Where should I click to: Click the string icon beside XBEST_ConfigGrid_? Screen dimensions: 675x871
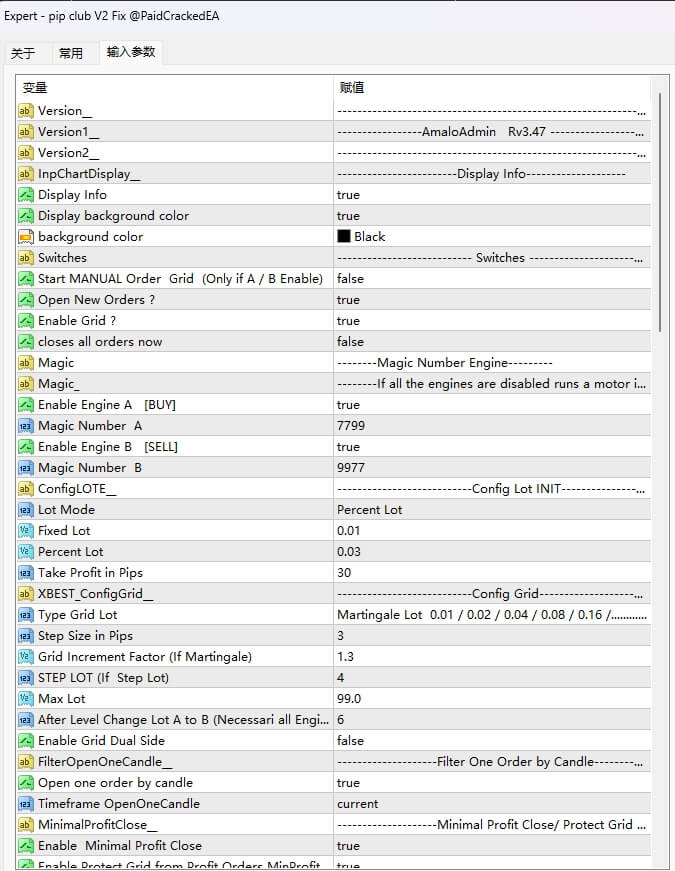[26, 594]
